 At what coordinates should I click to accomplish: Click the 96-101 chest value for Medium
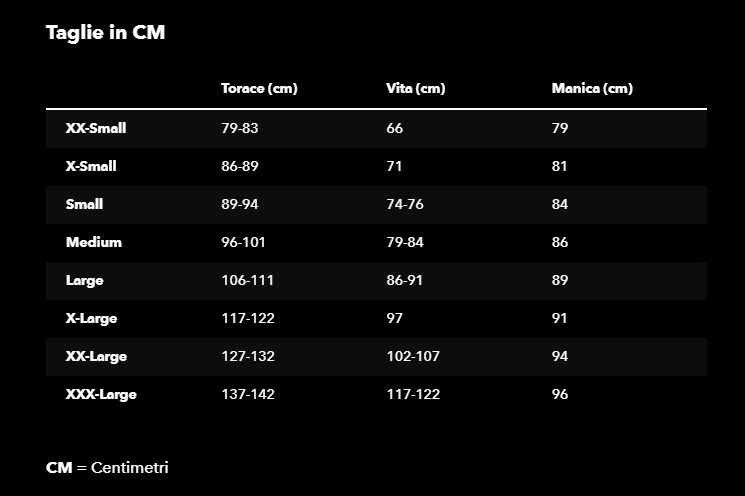[x=243, y=242]
